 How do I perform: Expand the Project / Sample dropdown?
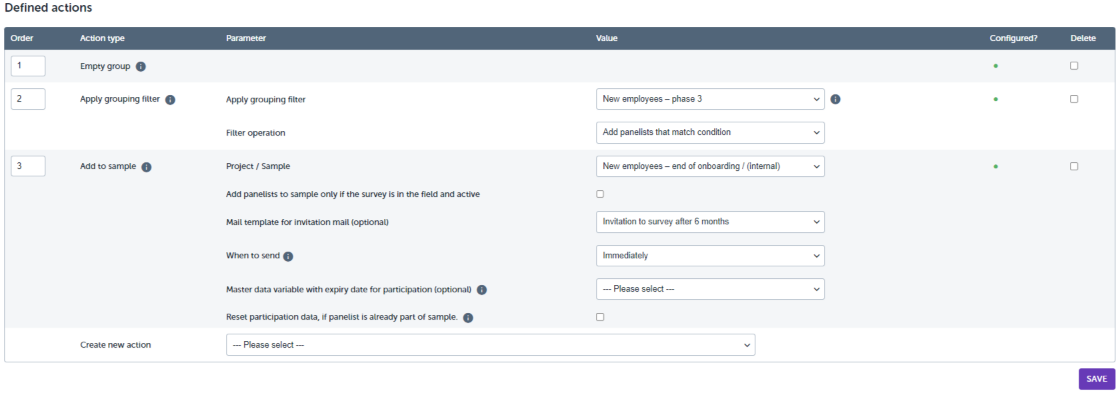710,166
